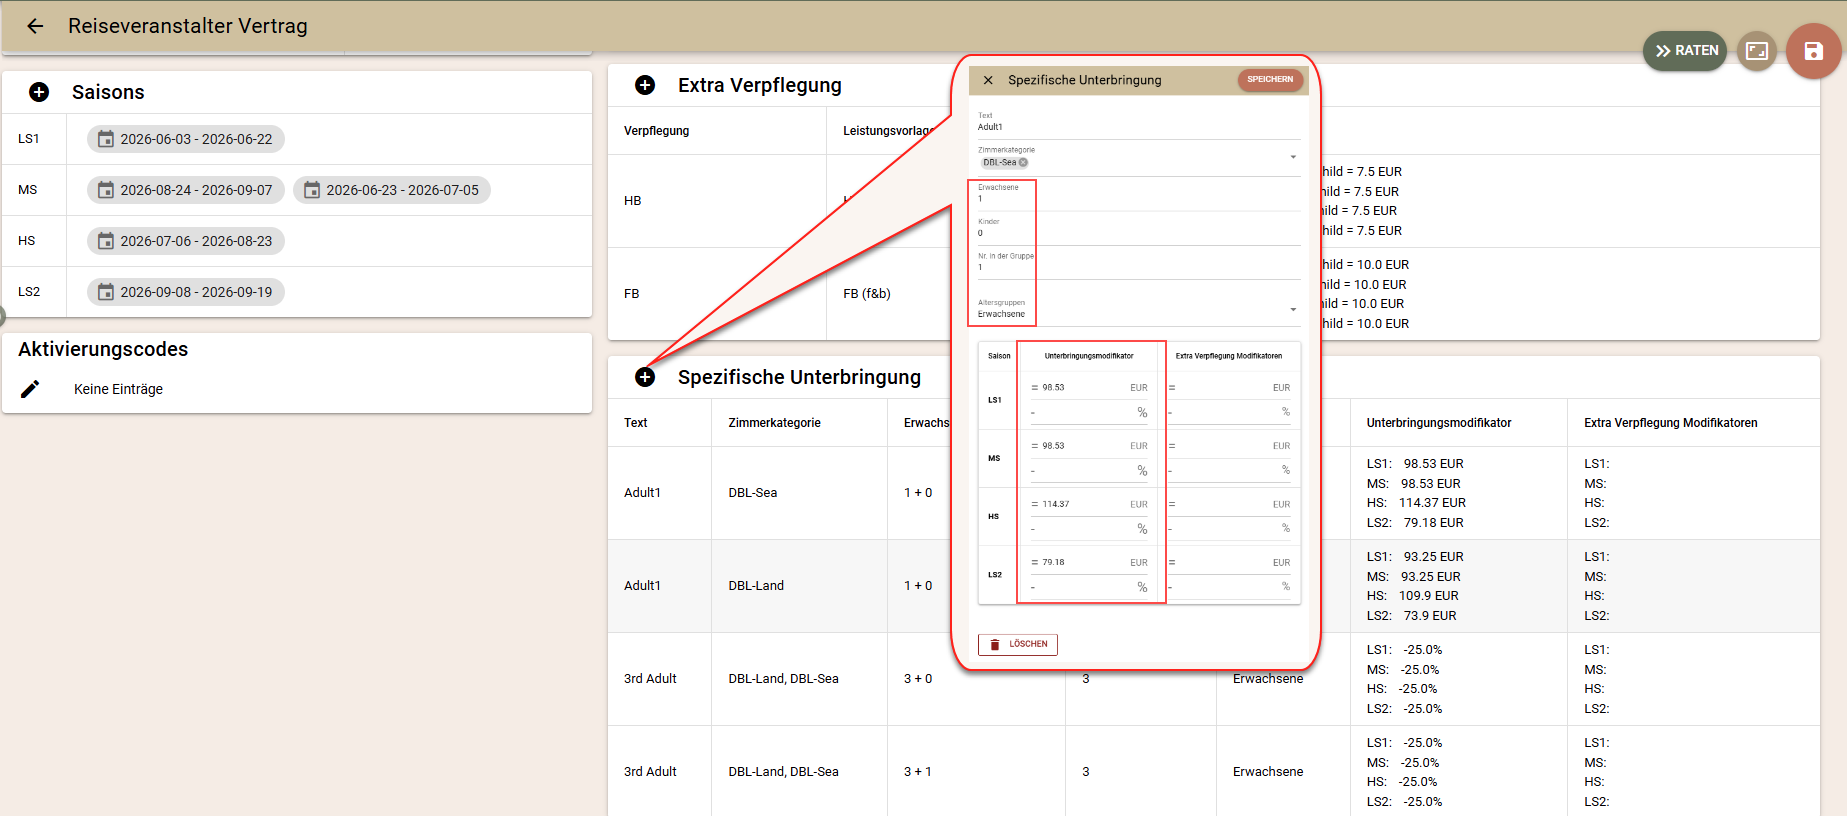Open the HS date chip 2026-07-06 - 2026-08-23
Screen dimensions: 1847x816
click(185, 241)
